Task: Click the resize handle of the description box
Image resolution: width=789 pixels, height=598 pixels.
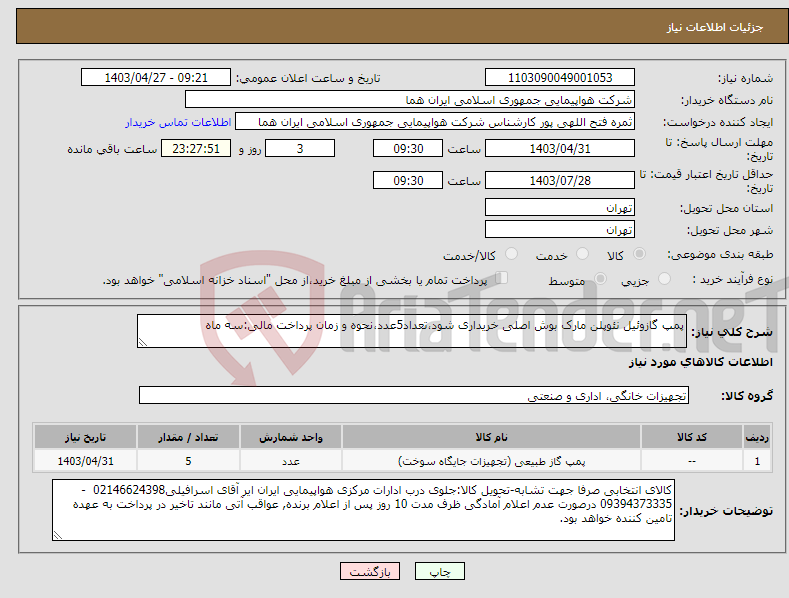Action: [143, 342]
